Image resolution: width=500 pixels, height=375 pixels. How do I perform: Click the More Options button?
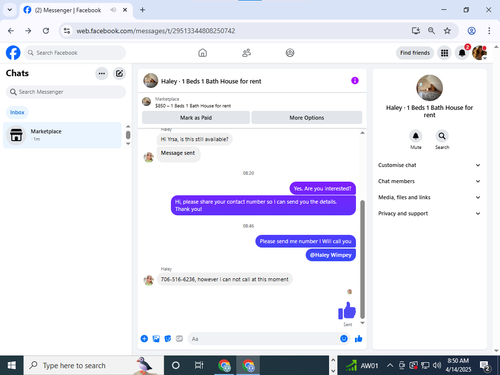(x=307, y=118)
